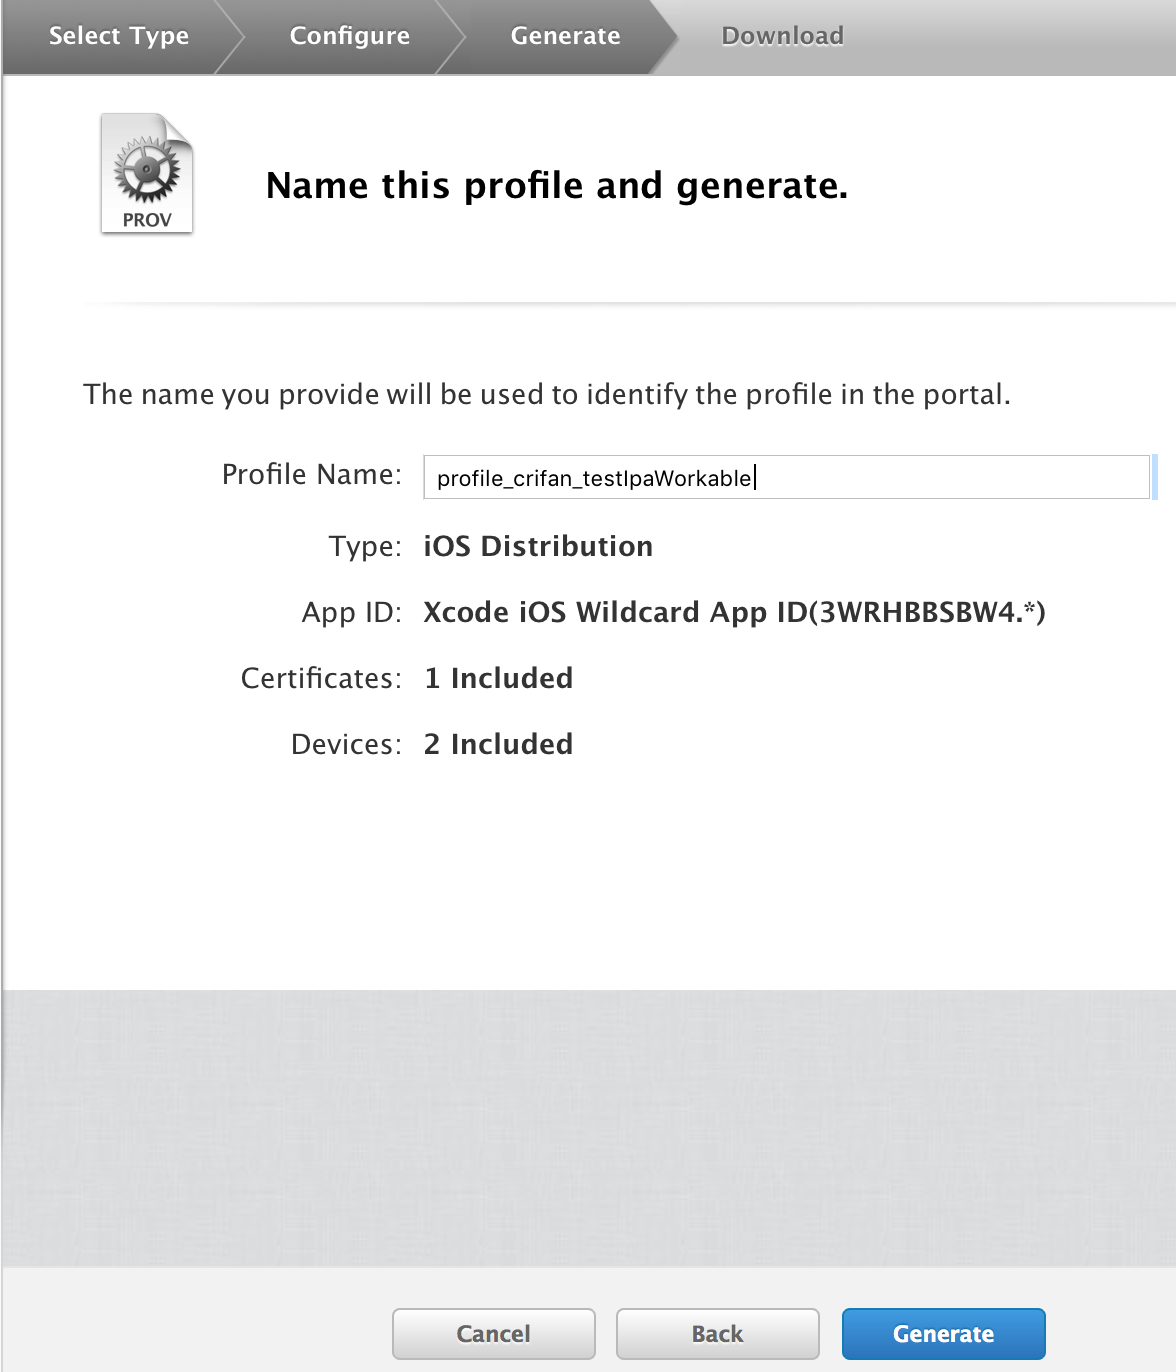Click the iOS Distribution type value
The image size is (1176, 1372).
click(x=538, y=546)
